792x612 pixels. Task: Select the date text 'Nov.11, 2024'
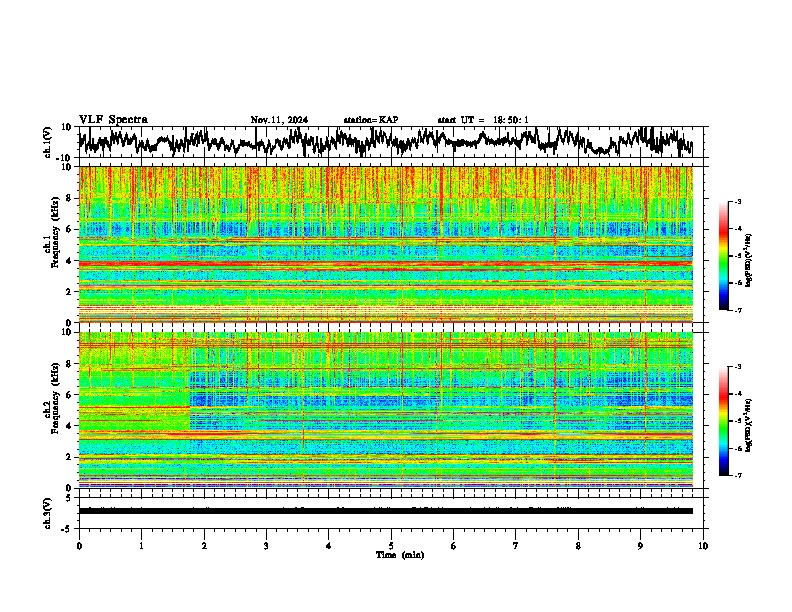279,120
